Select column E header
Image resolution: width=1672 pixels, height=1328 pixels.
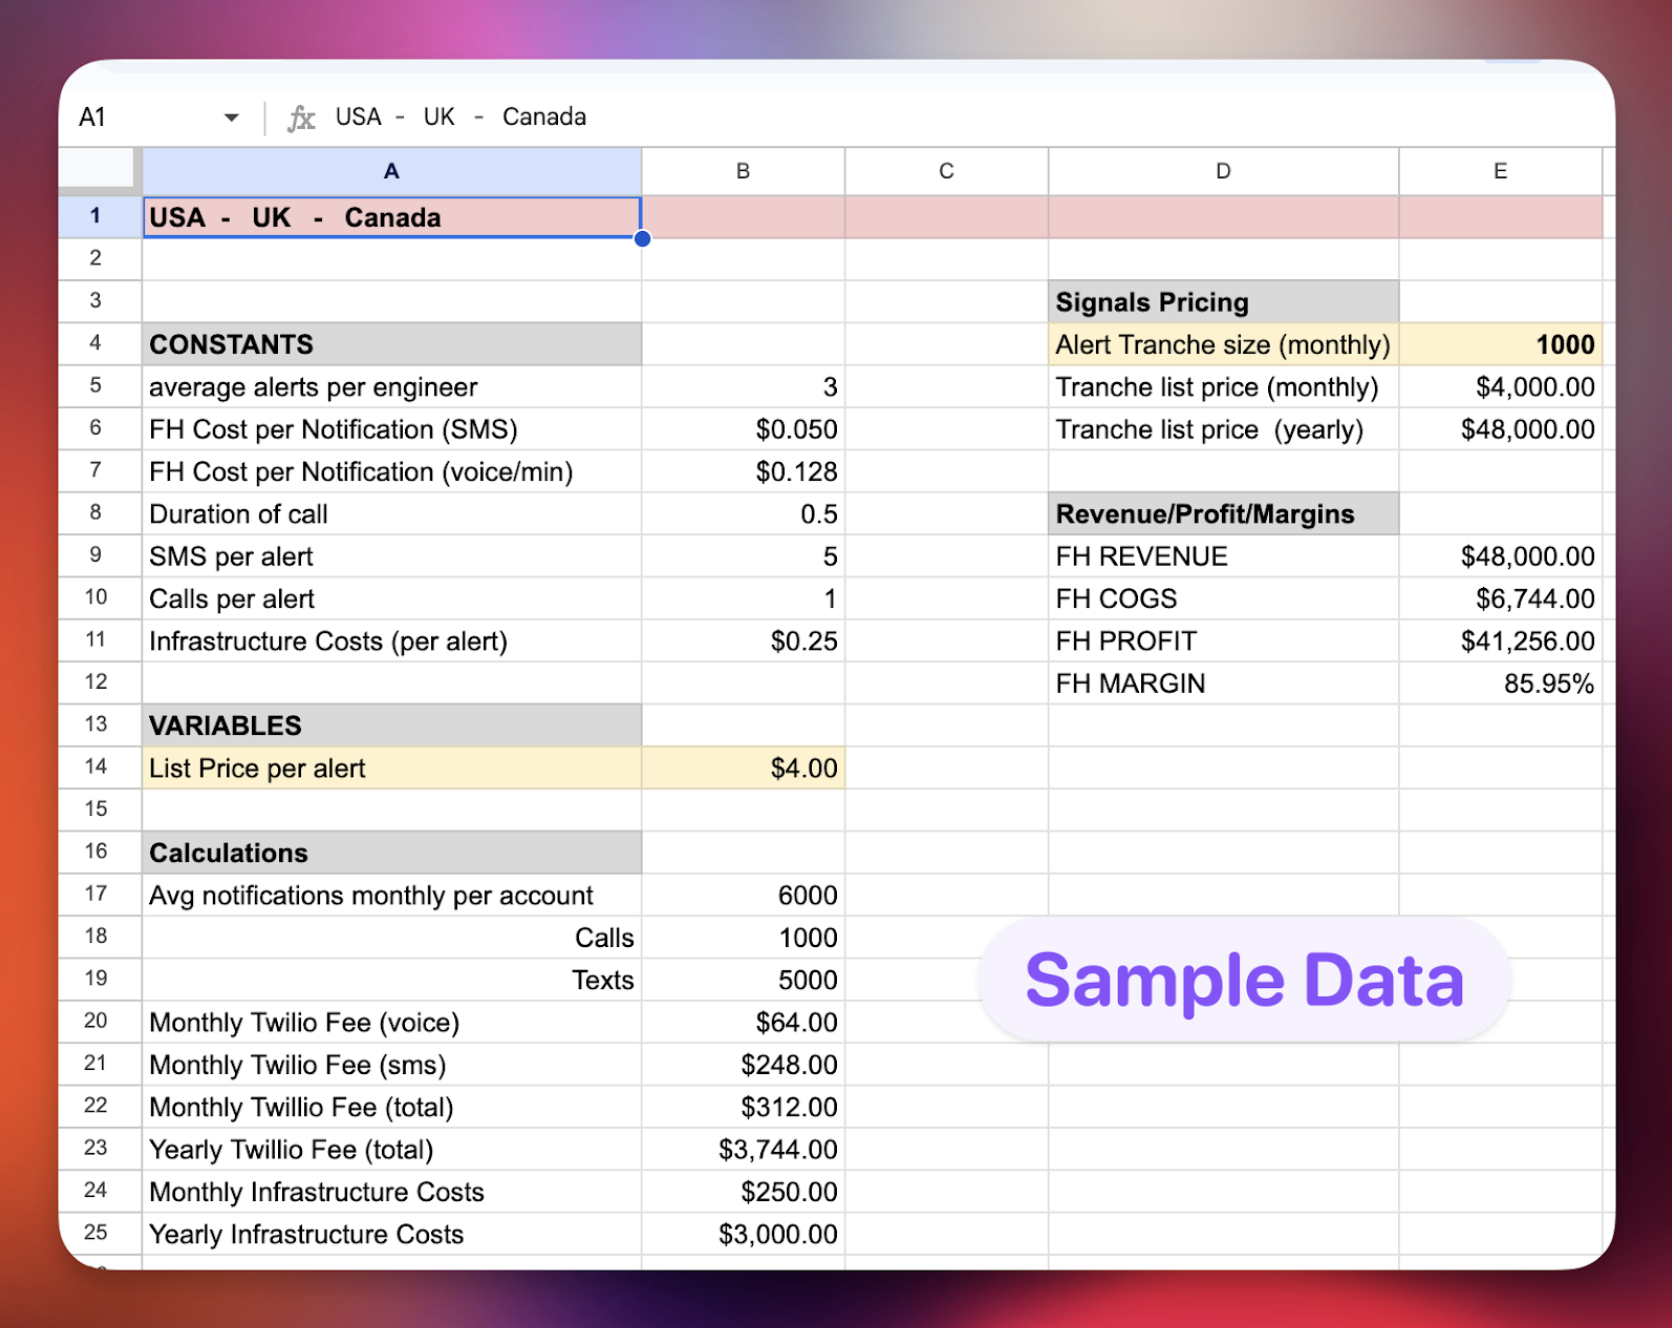coord(1500,171)
